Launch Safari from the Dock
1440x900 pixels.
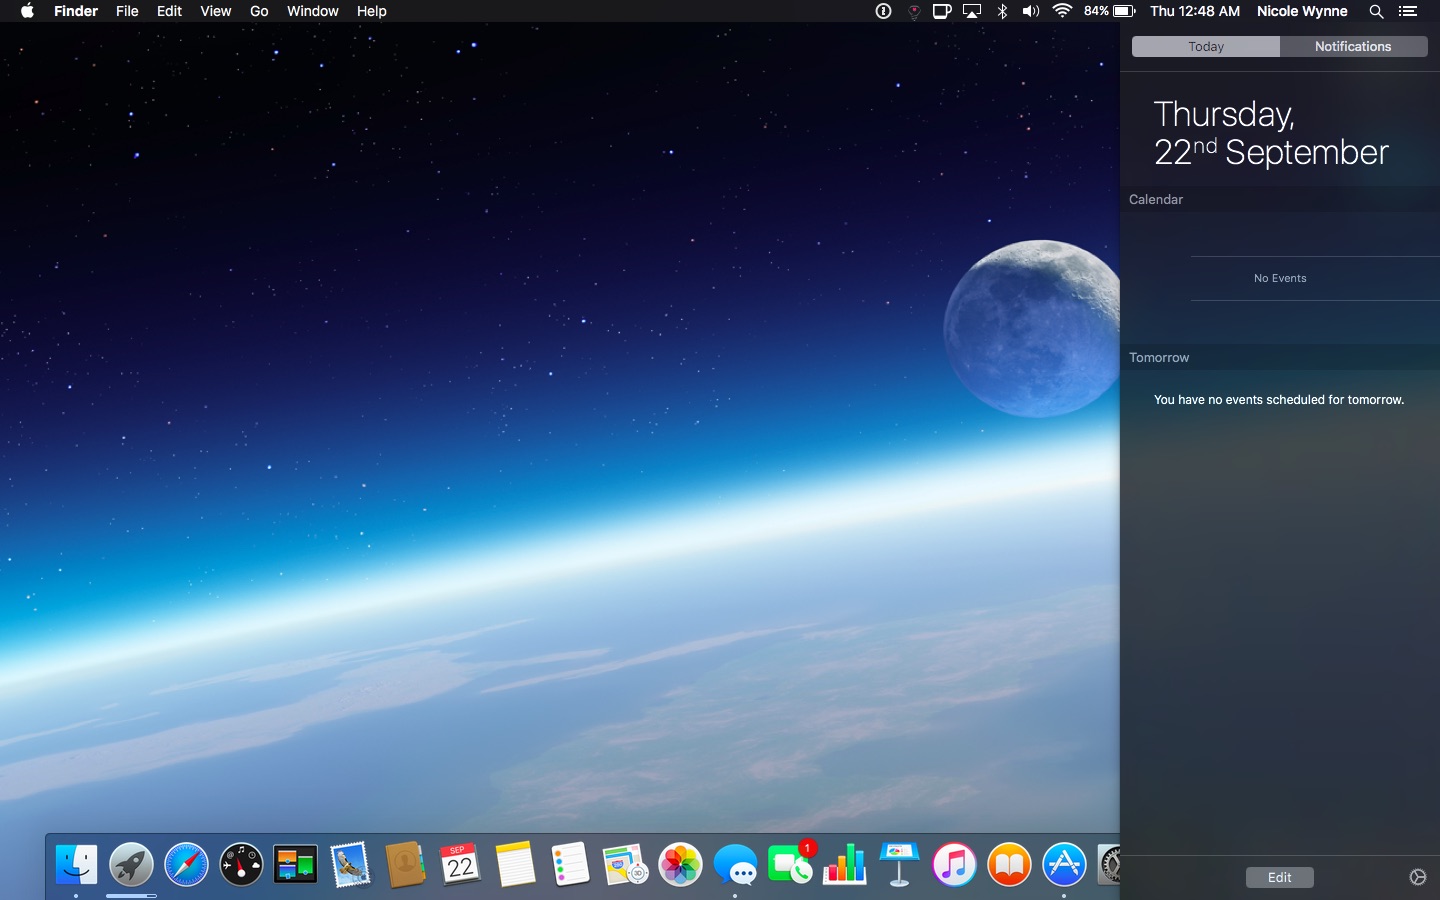click(x=186, y=865)
